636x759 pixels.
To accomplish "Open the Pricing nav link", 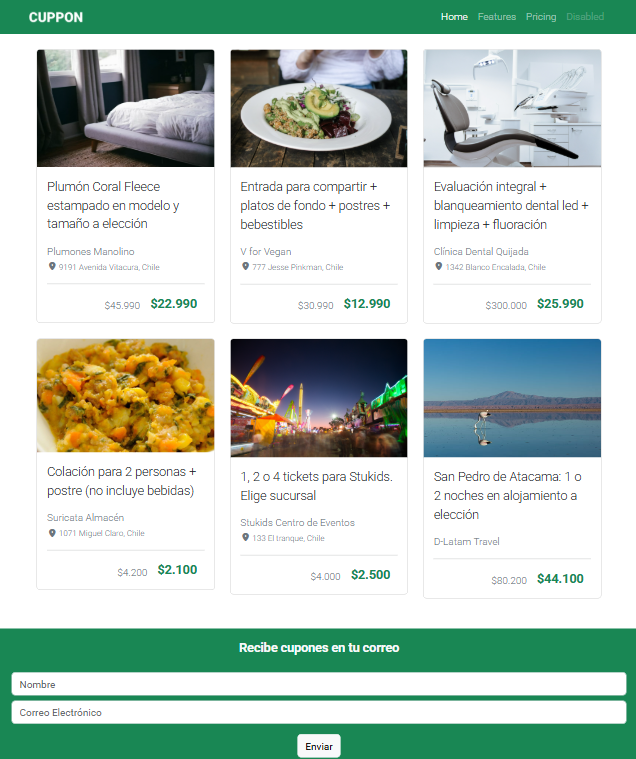I will point(541,17).
